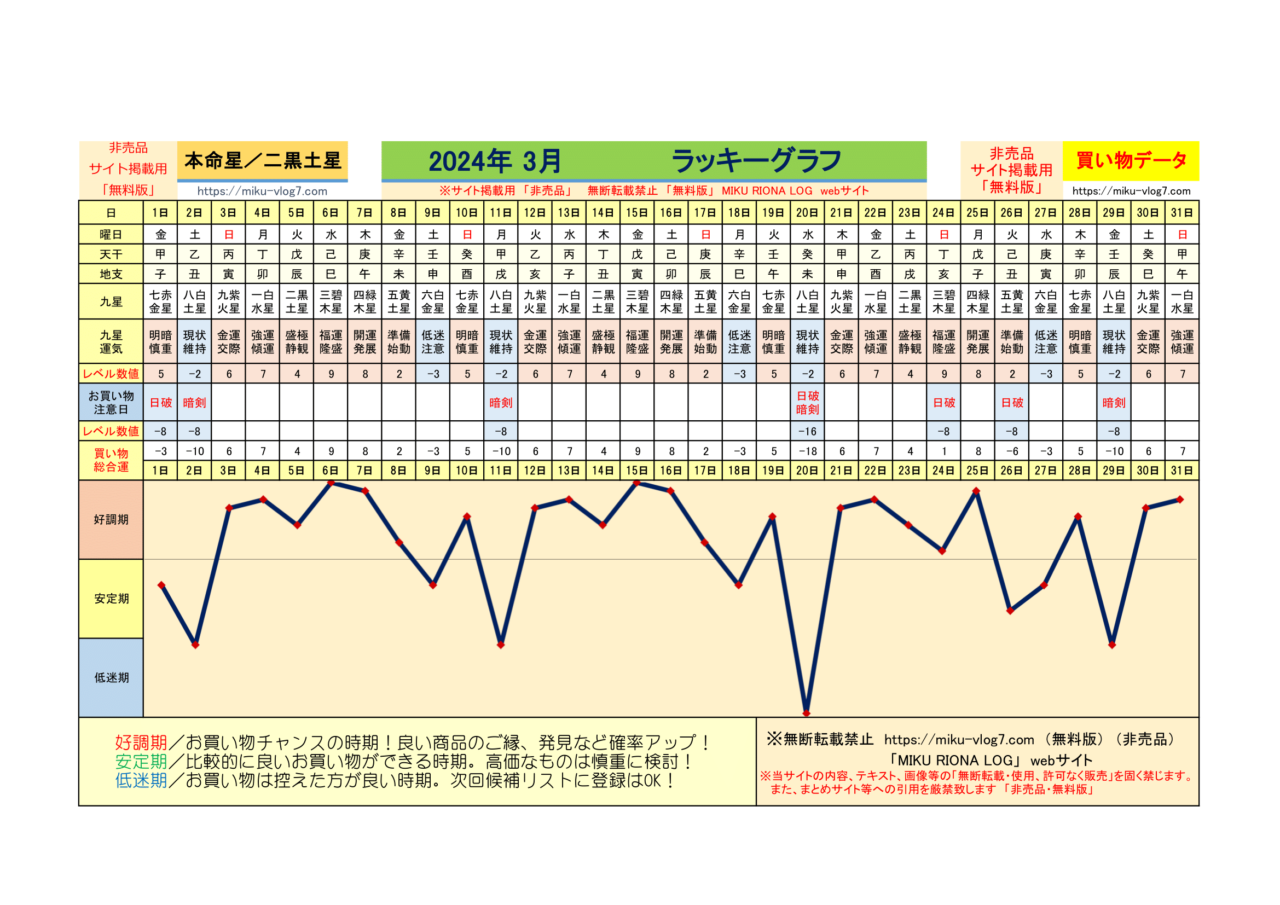The width and height of the screenshot is (1280, 905).
Task: Select the 本命星／二黒土星 orange header
Action: point(263,160)
